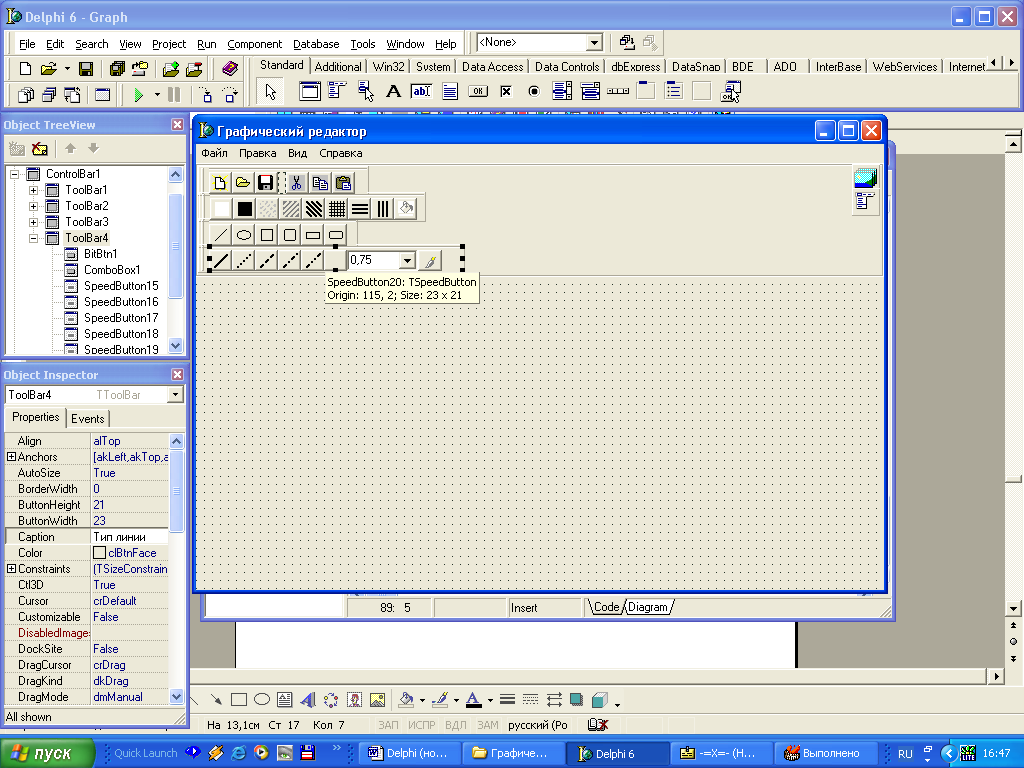This screenshot has height=768, width=1024.
Task: Select the vertical lines fill pattern
Action: click(x=383, y=208)
